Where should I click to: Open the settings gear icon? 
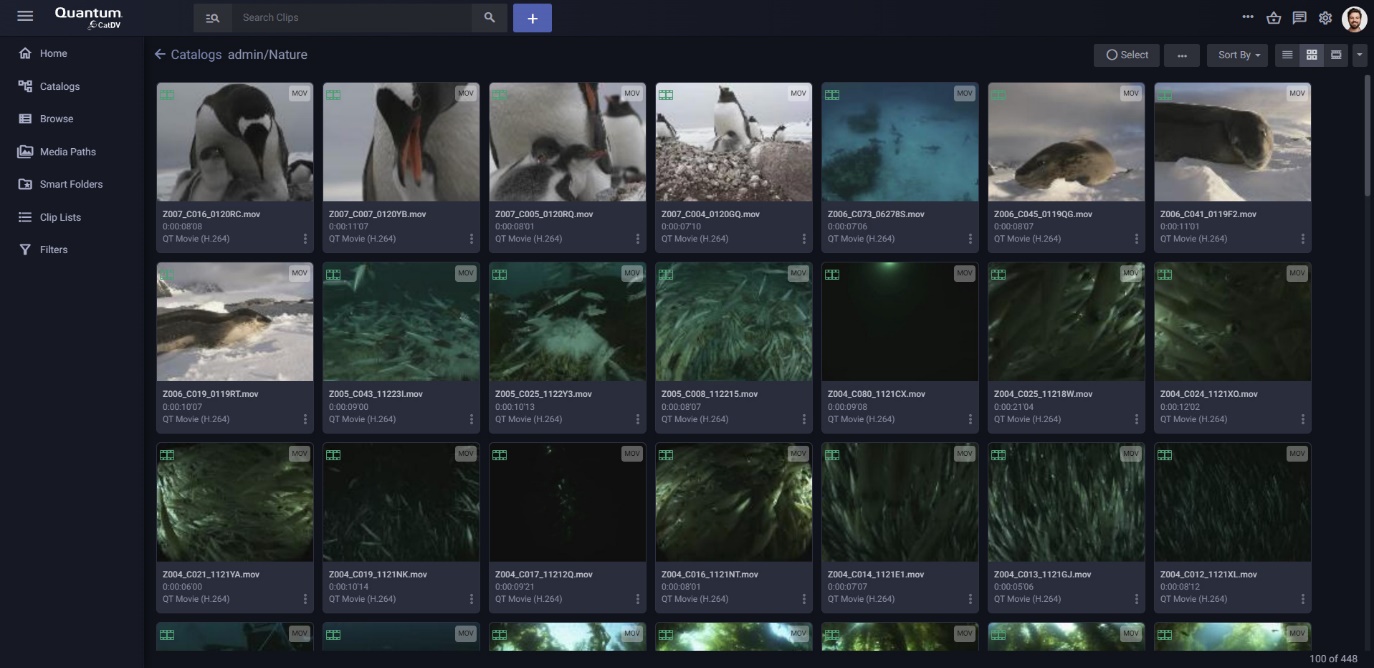[1325, 18]
